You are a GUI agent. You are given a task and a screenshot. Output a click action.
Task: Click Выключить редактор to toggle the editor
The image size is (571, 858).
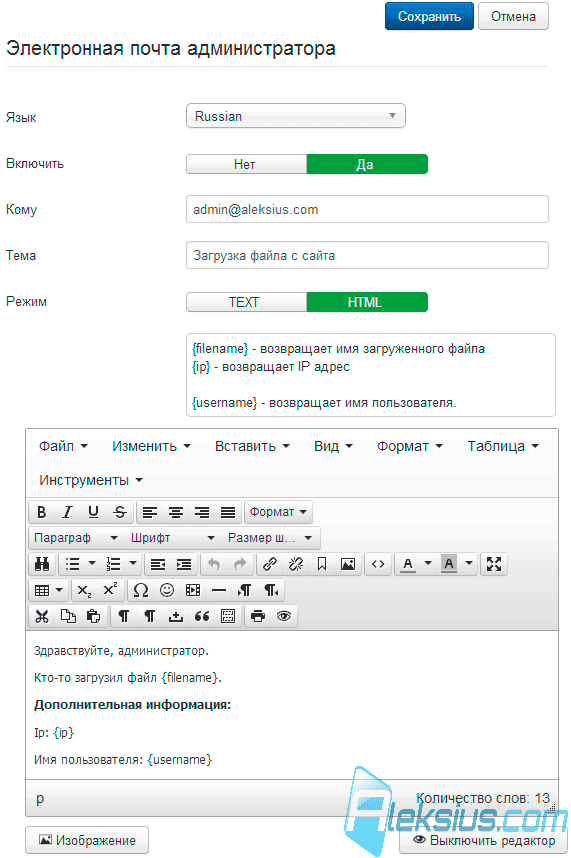tap(483, 840)
